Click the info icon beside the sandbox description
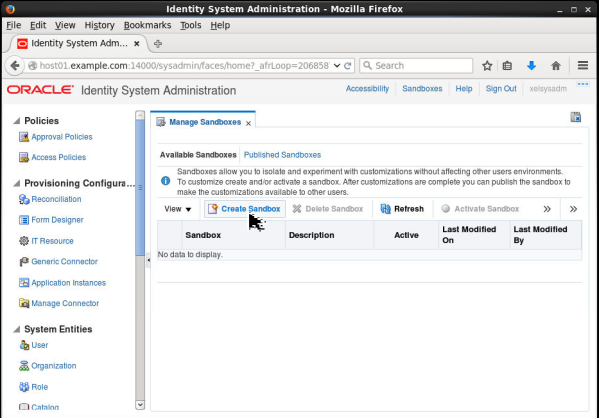The width and height of the screenshot is (599, 418). 165,181
